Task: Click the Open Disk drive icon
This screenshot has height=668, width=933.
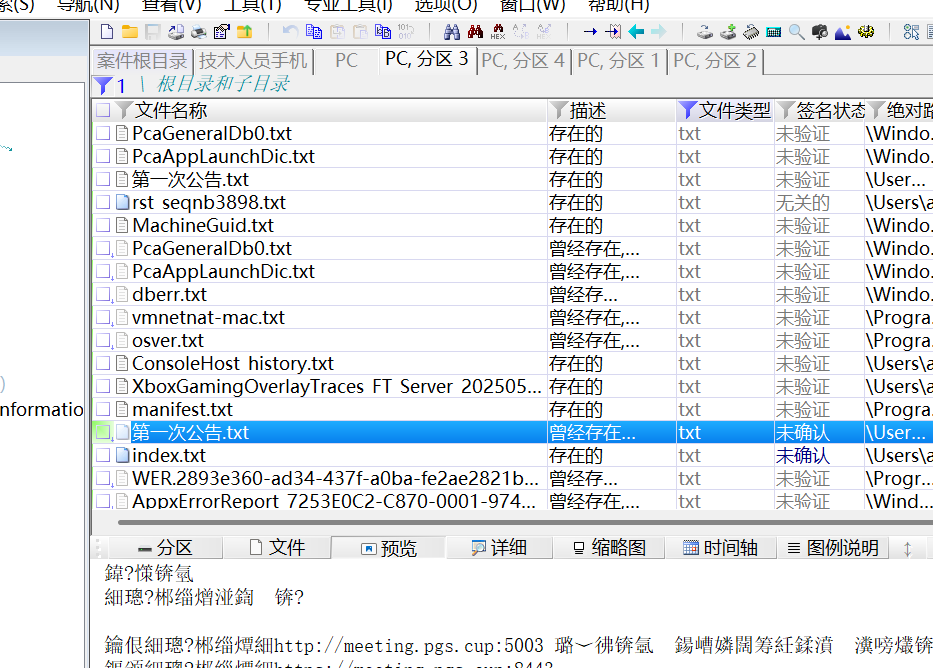Action: [705, 32]
